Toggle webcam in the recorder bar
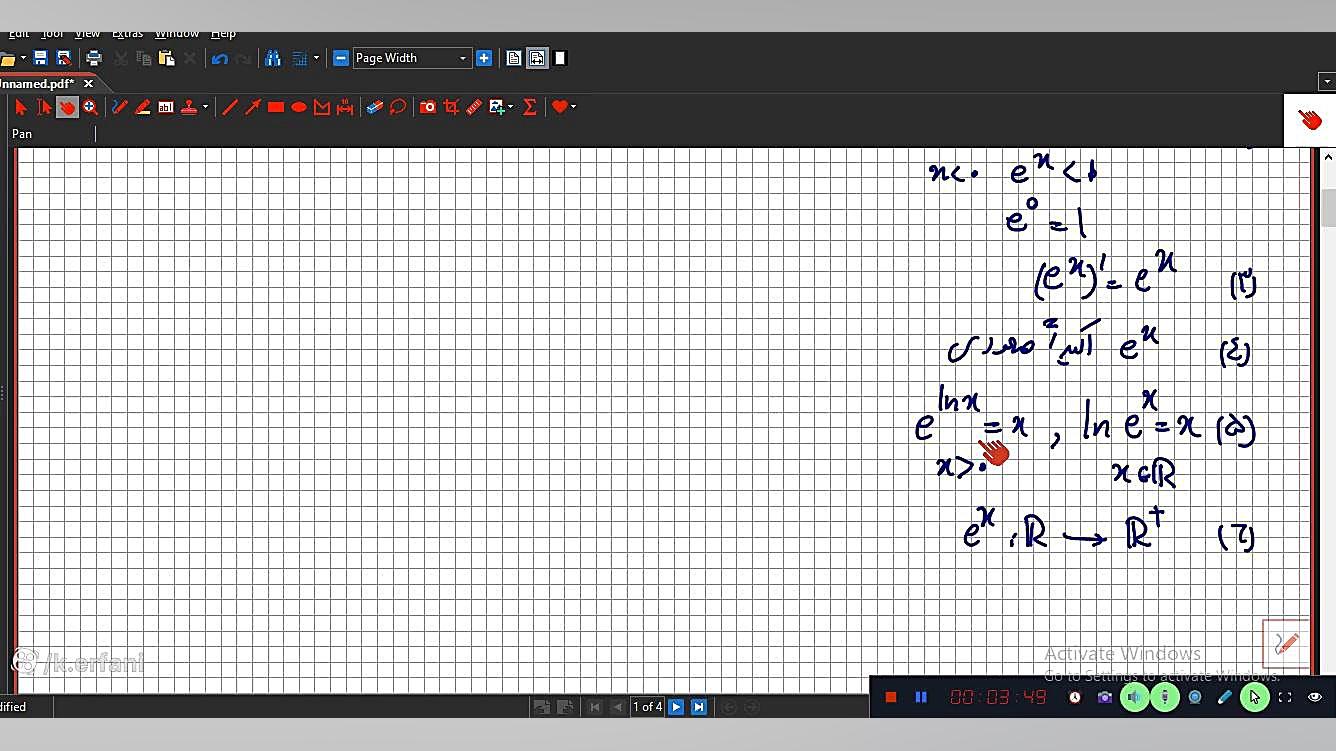1336x751 pixels. click(1195, 697)
